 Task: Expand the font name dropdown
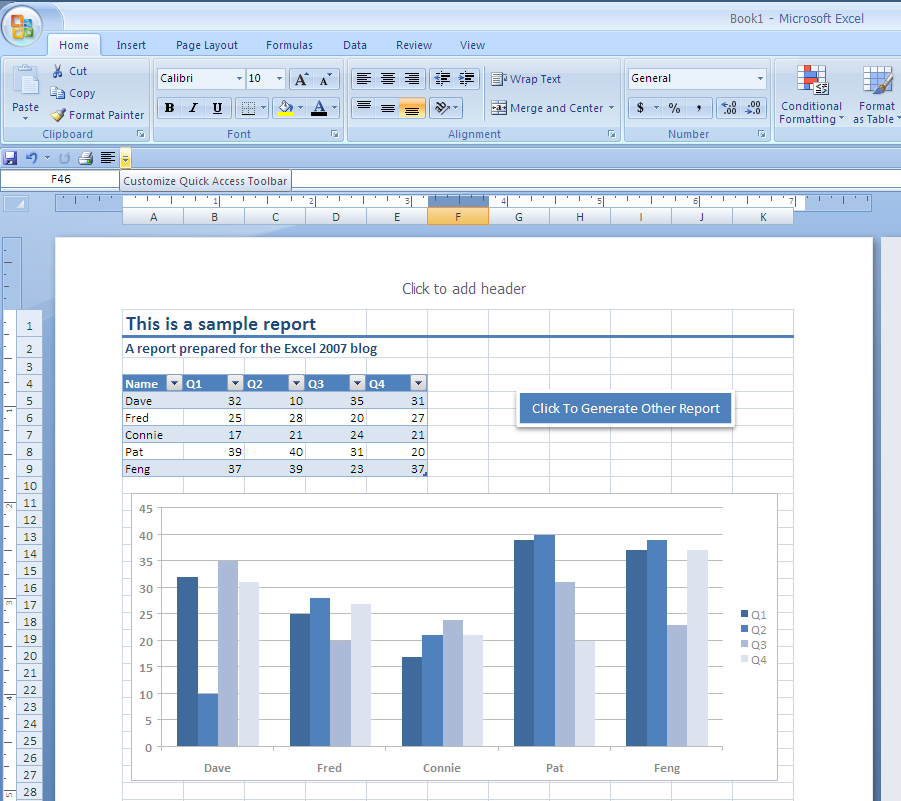pos(239,79)
